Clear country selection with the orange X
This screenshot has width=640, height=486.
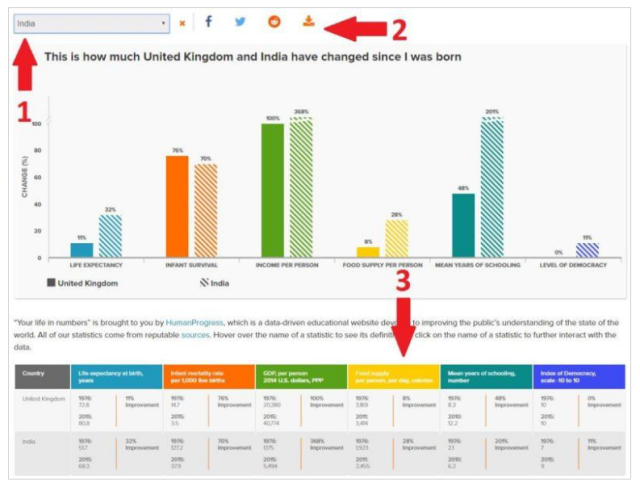(182, 23)
